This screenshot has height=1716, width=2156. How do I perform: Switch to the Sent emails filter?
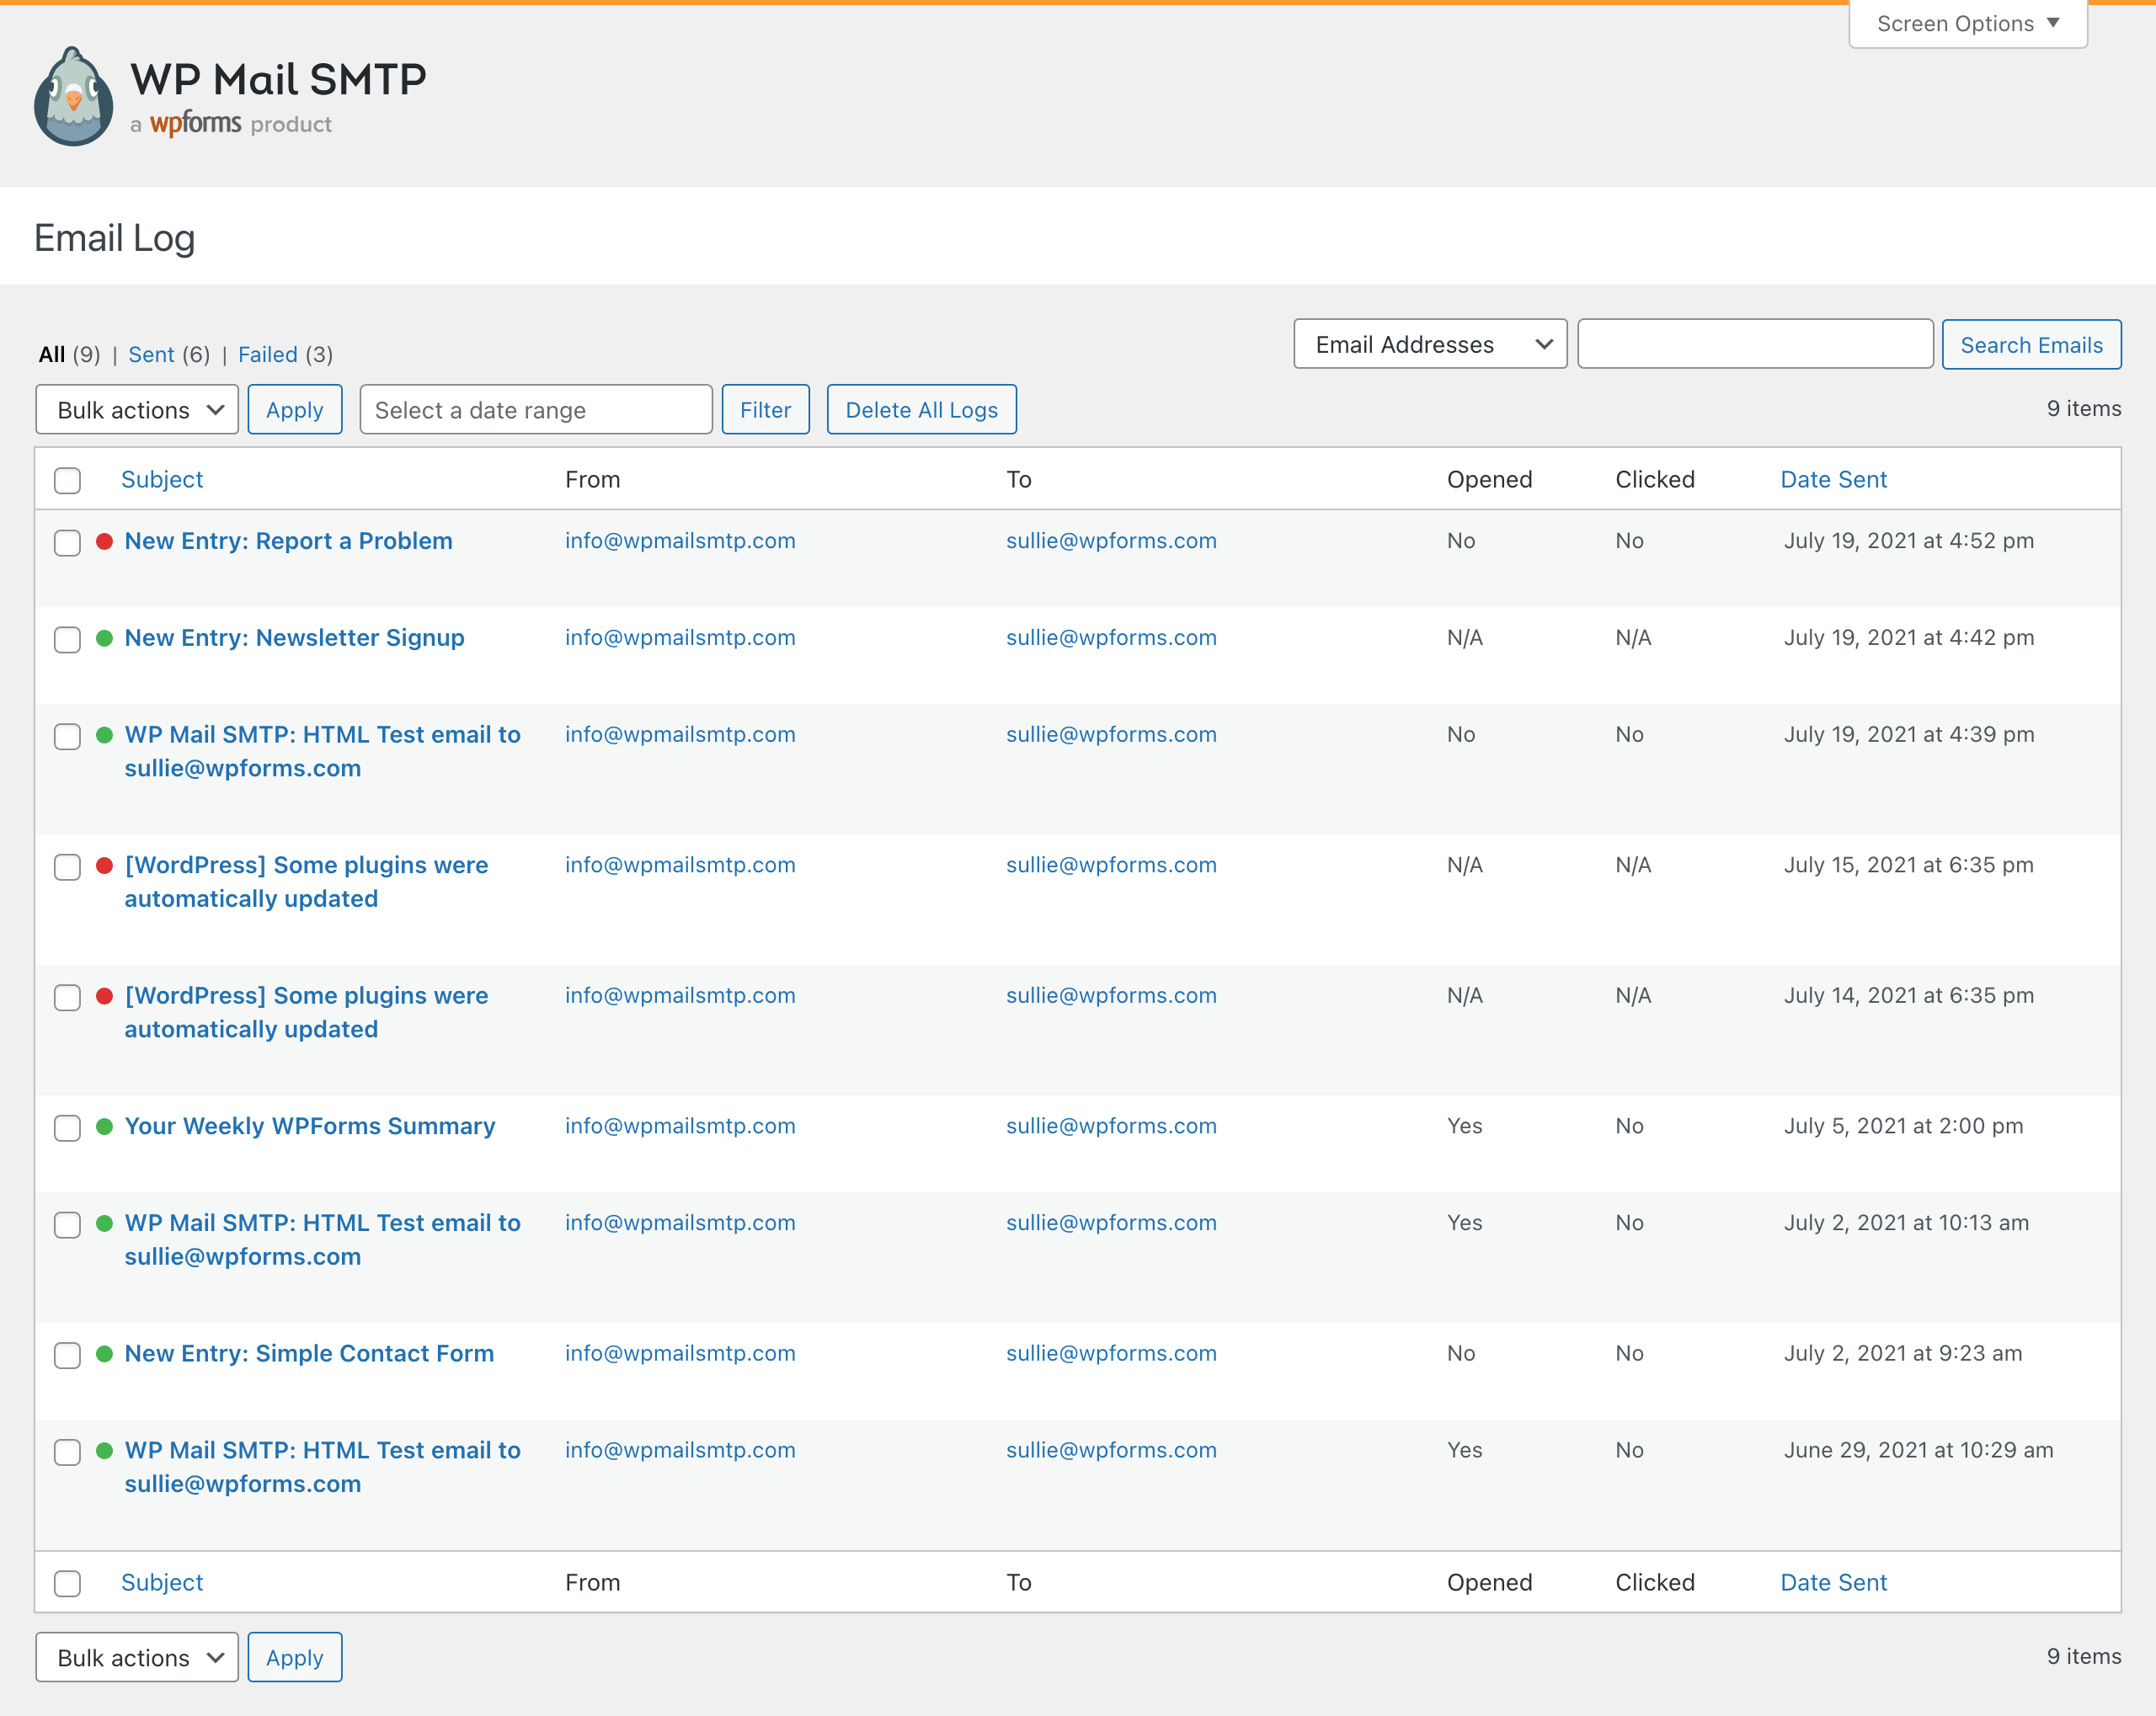tap(151, 355)
